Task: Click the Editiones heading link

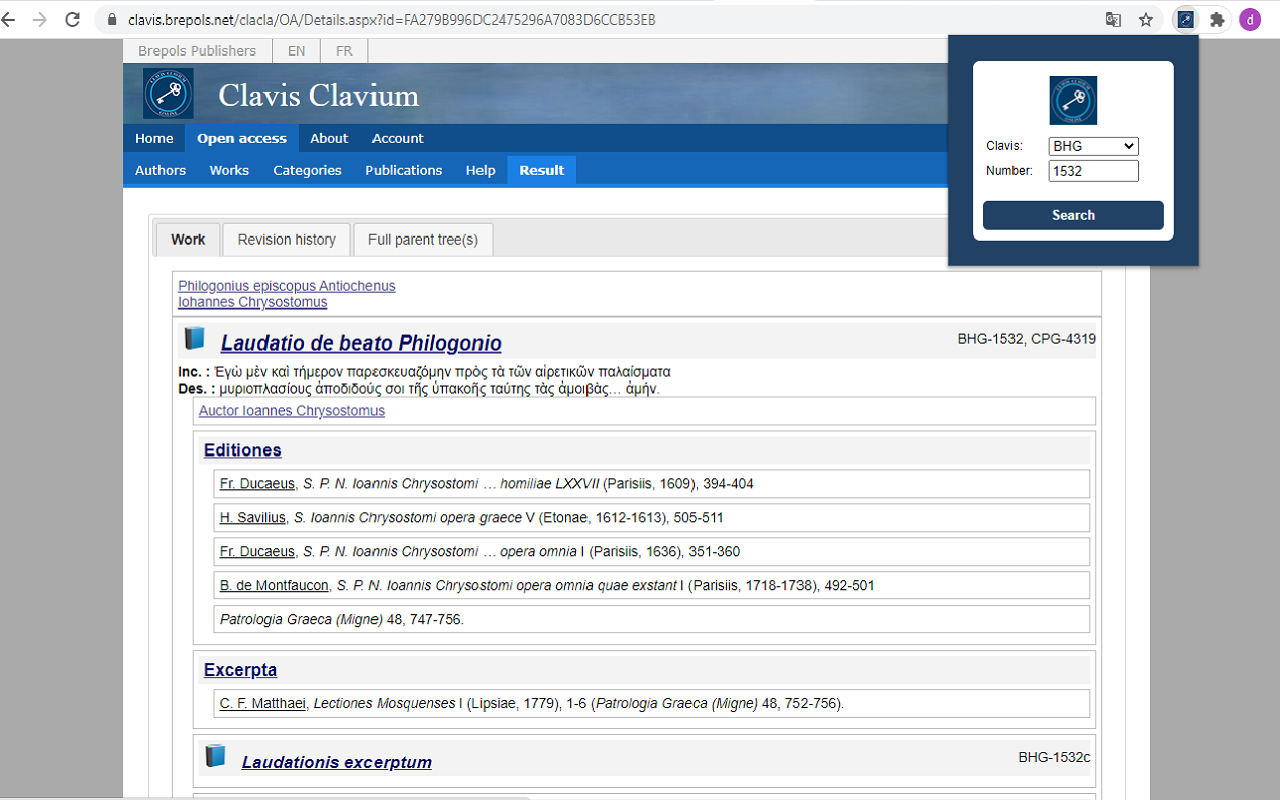Action: click(243, 450)
